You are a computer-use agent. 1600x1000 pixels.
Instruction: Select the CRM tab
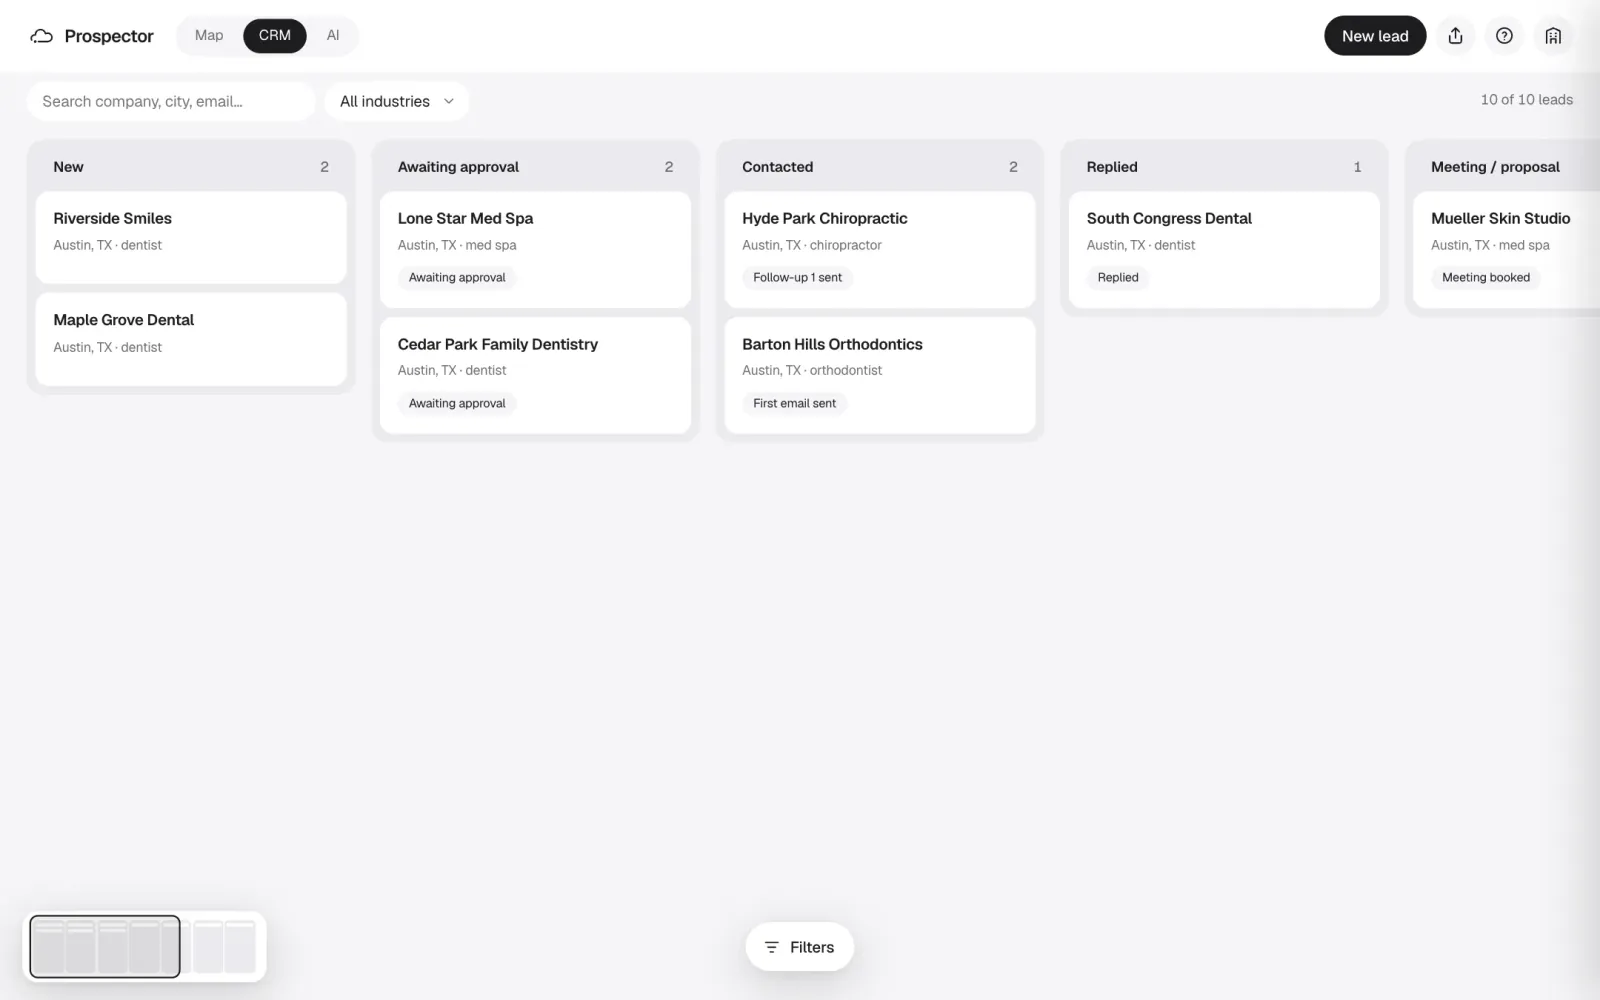[275, 35]
